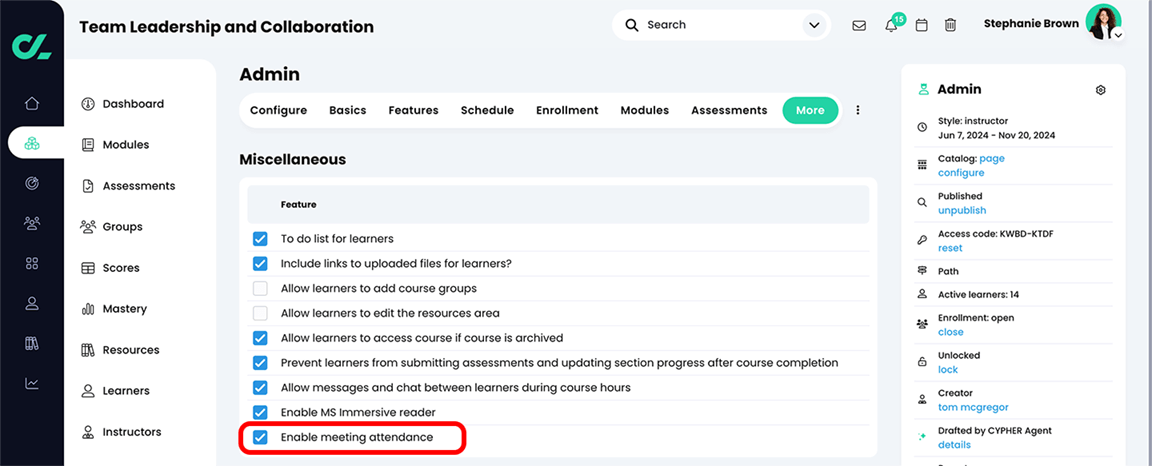Click the unpublish link
The width and height of the screenshot is (1152, 466).
tap(961, 210)
